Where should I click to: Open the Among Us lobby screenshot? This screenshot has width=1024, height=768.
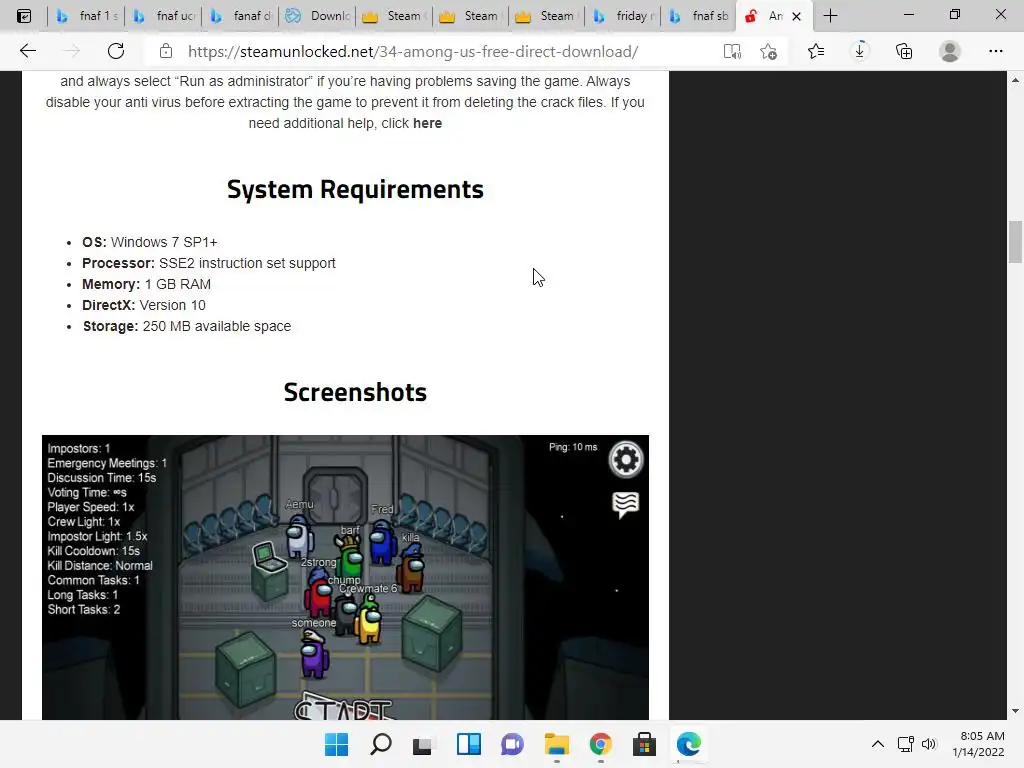[345, 577]
